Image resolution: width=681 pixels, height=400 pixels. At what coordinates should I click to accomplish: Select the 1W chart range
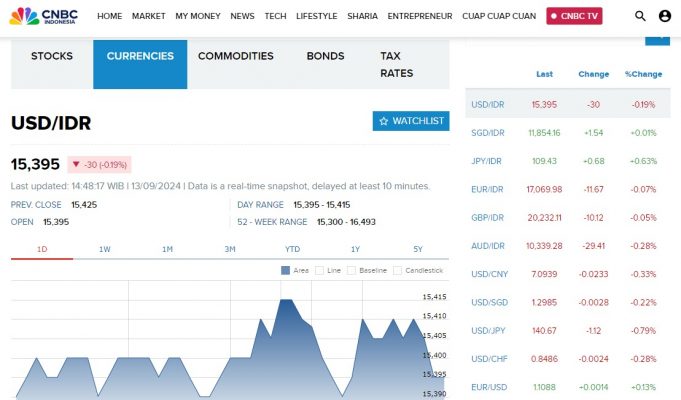click(105, 248)
